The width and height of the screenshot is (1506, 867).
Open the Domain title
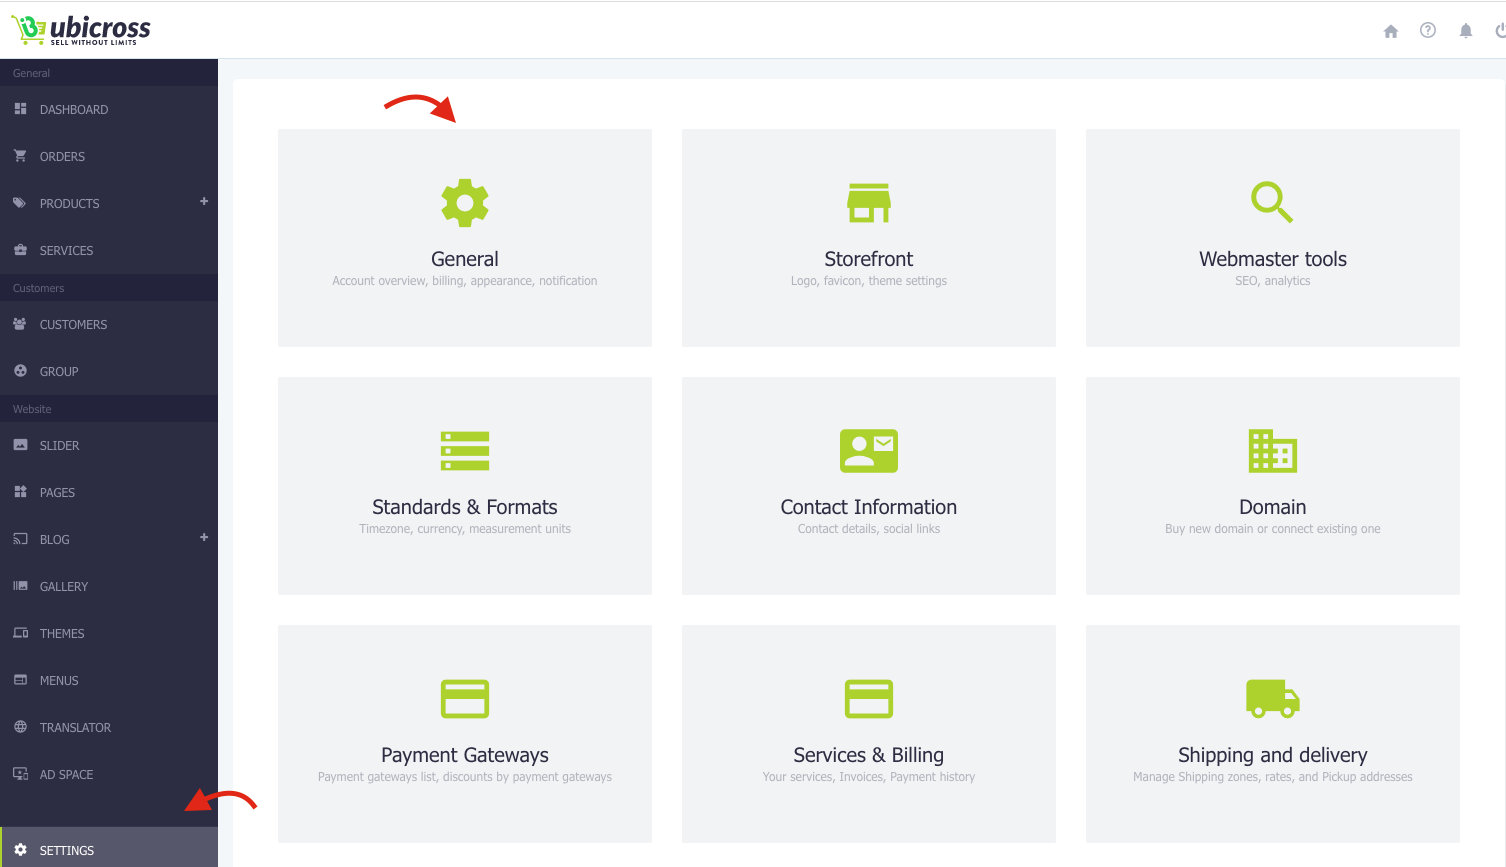(1273, 507)
